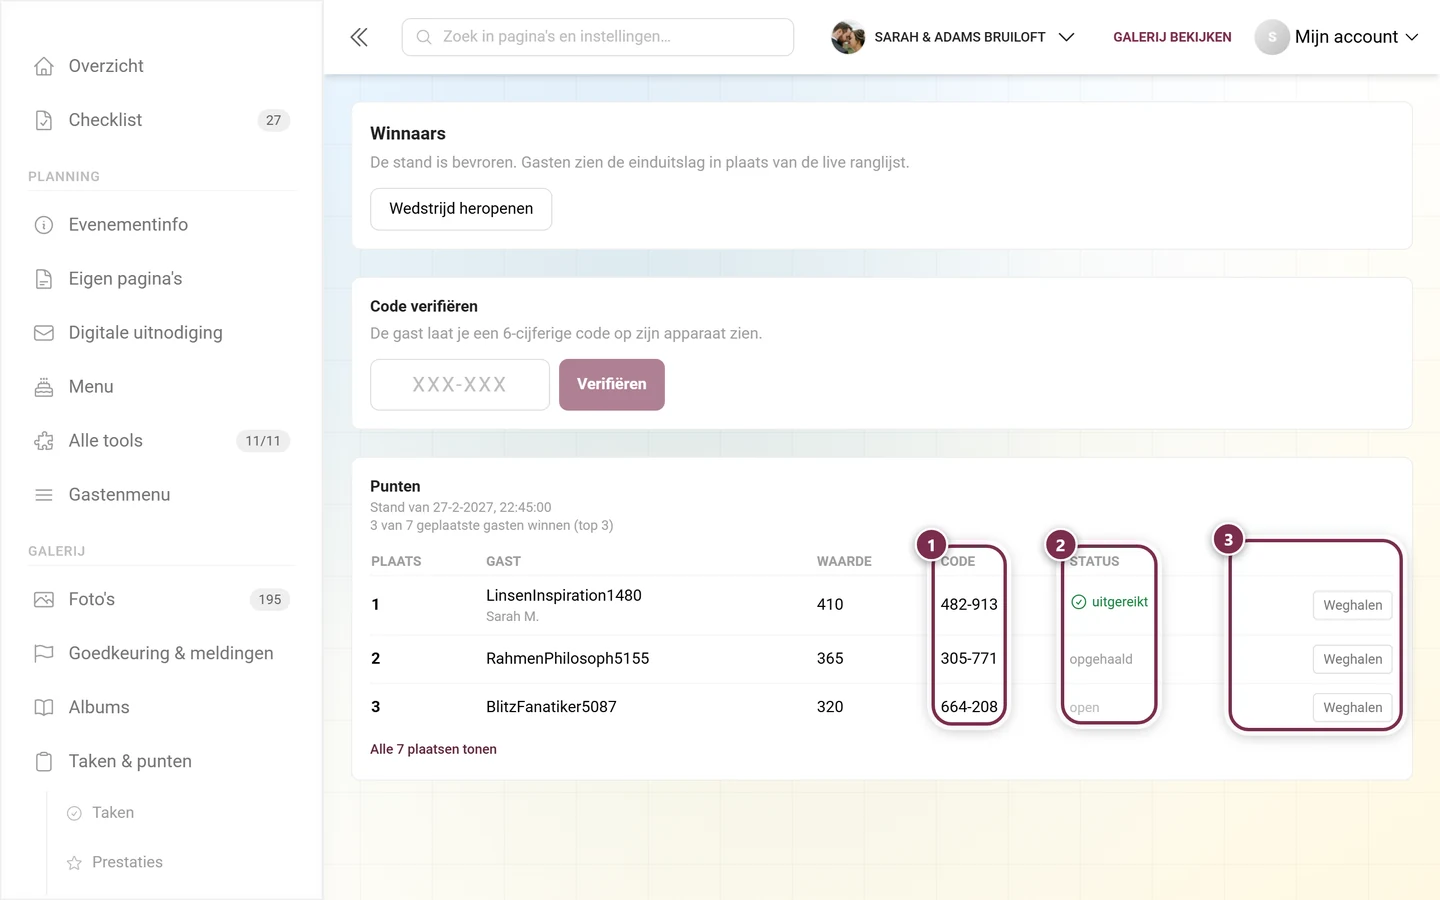Open the Galerij bekijken link
Screen dimensions: 1440x900
tap(1172, 37)
